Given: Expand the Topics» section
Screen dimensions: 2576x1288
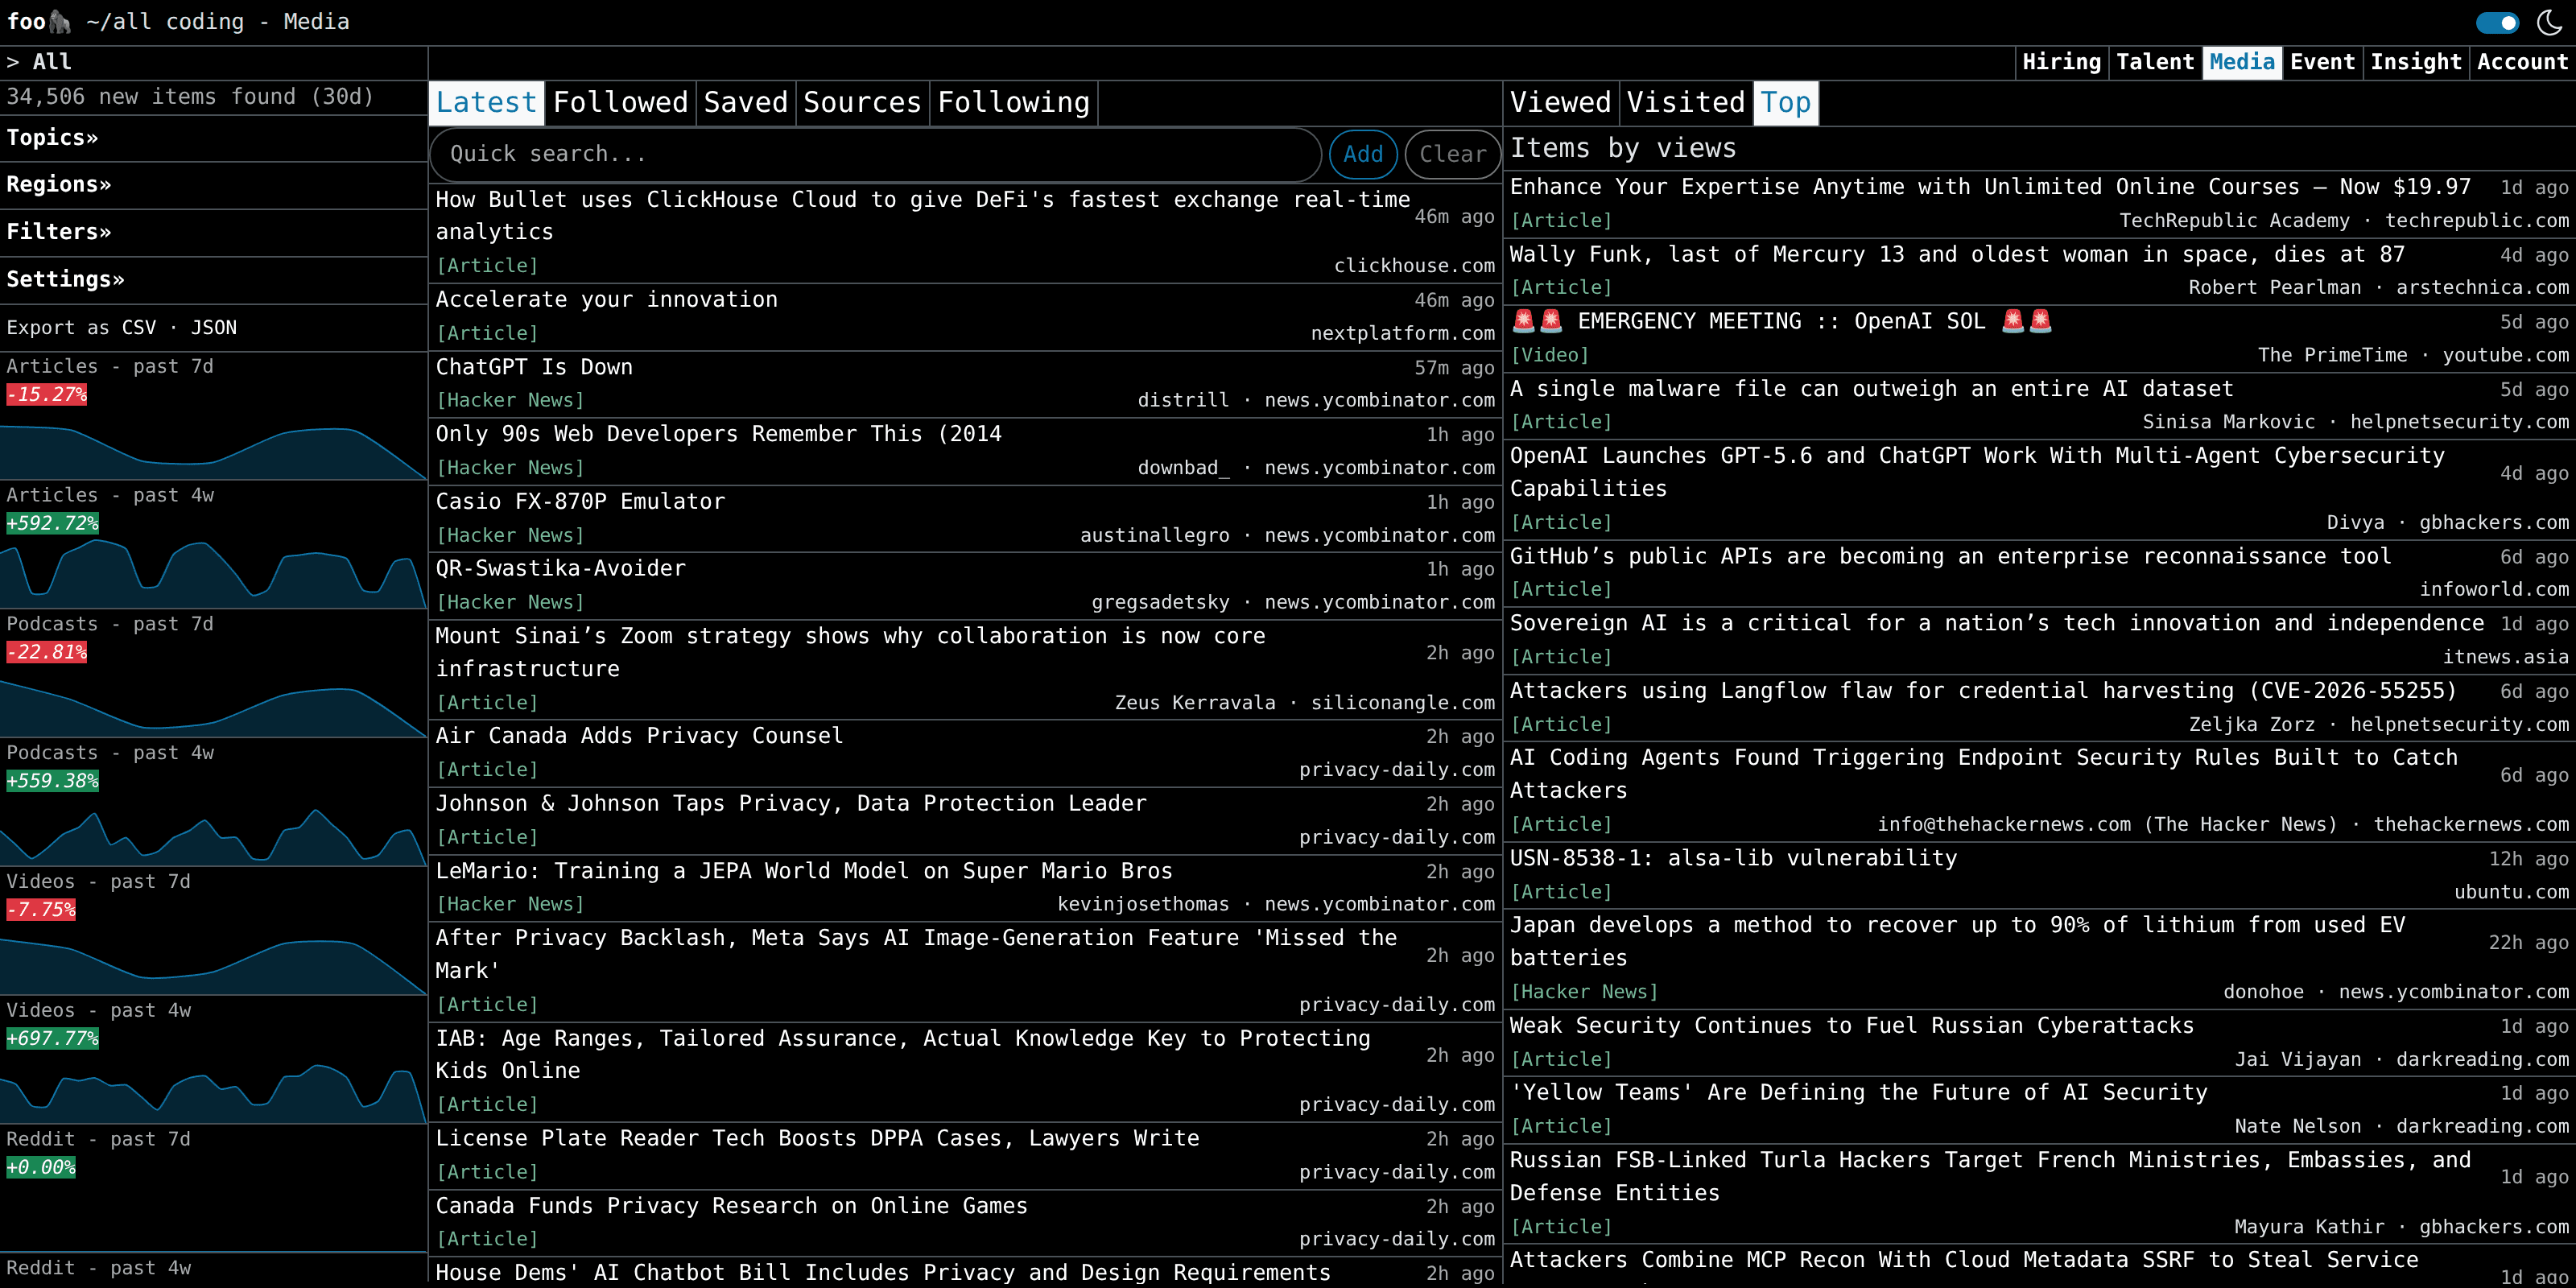Looking at the screenshot, I should 52,138.
